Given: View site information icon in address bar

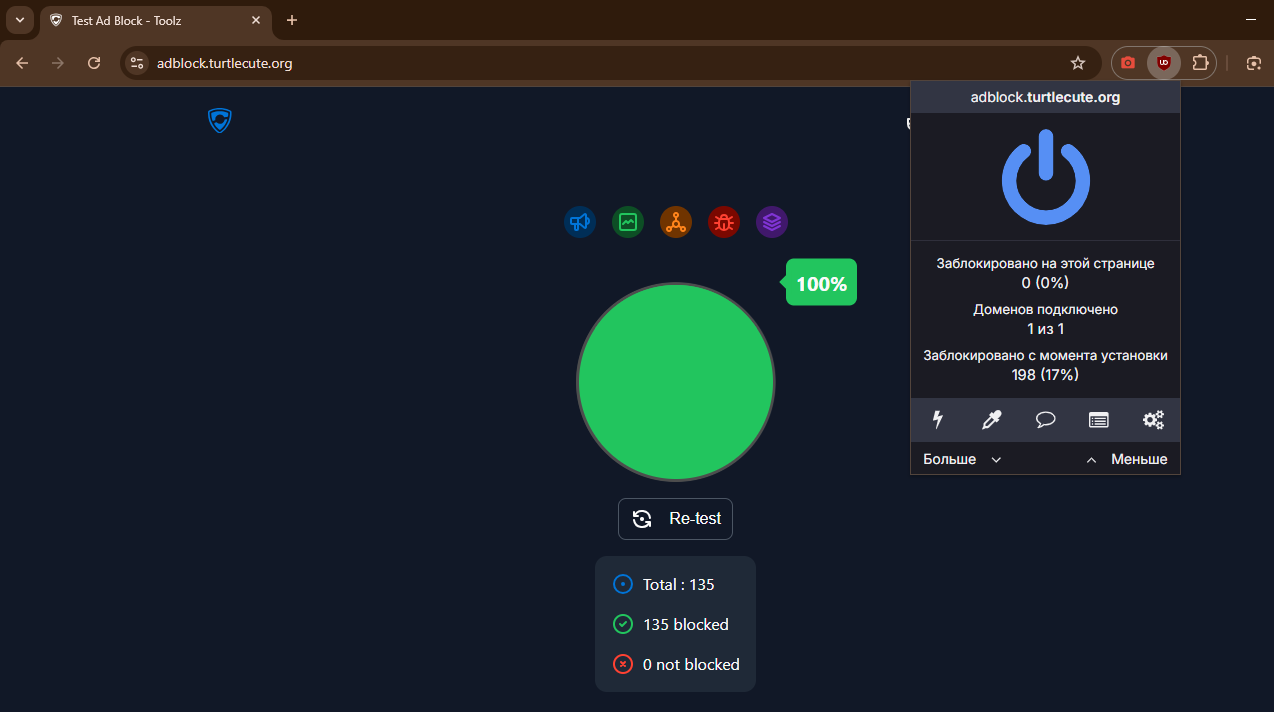Looking at the screenshot, I should pyautogui.click(x=137, y=63).
